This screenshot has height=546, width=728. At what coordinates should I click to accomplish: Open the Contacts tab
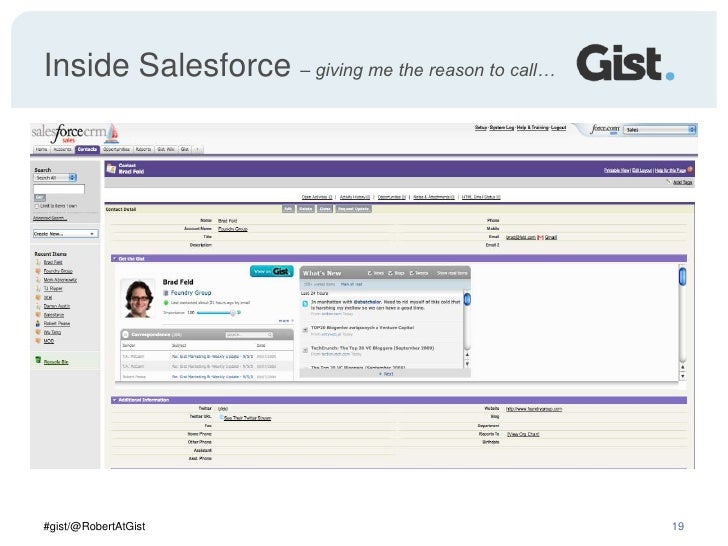tap(87, 150)
